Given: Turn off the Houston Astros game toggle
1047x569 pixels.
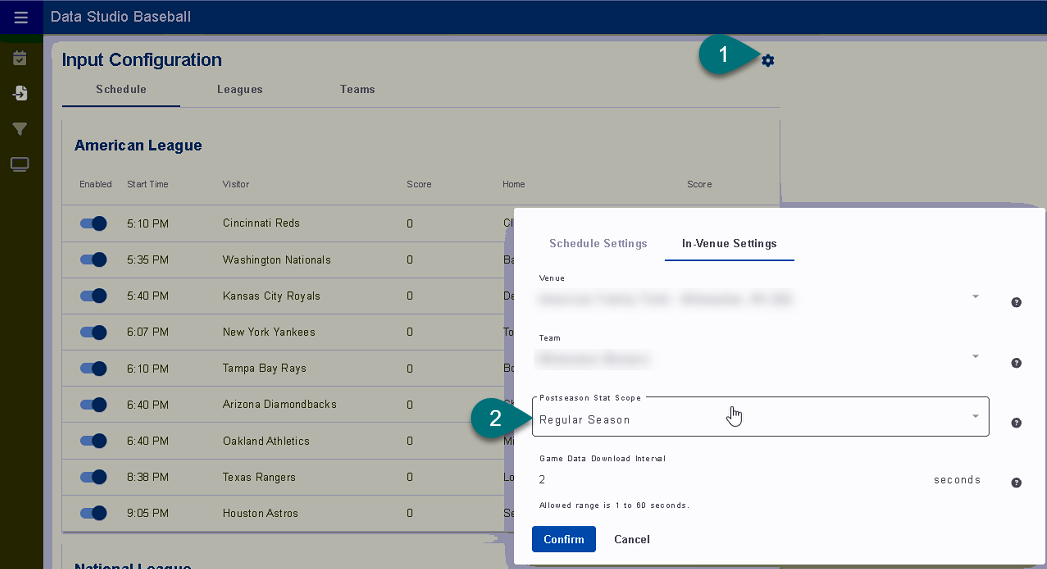Looking at the screenshot, I should (94, 514).
